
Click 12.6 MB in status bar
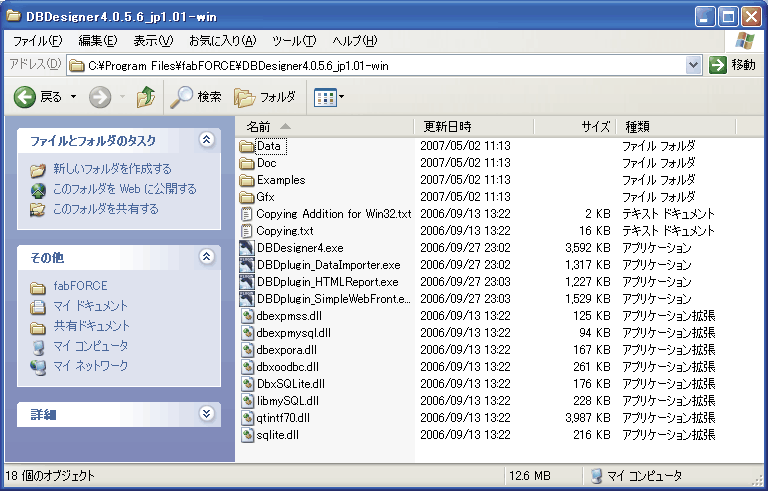[529, 476]
